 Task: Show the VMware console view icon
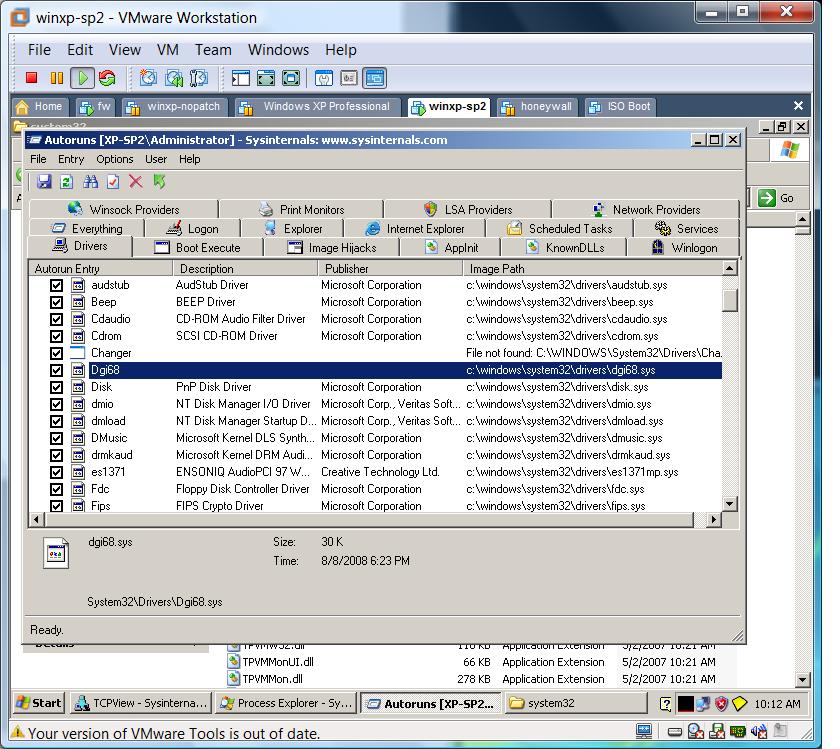374,78
